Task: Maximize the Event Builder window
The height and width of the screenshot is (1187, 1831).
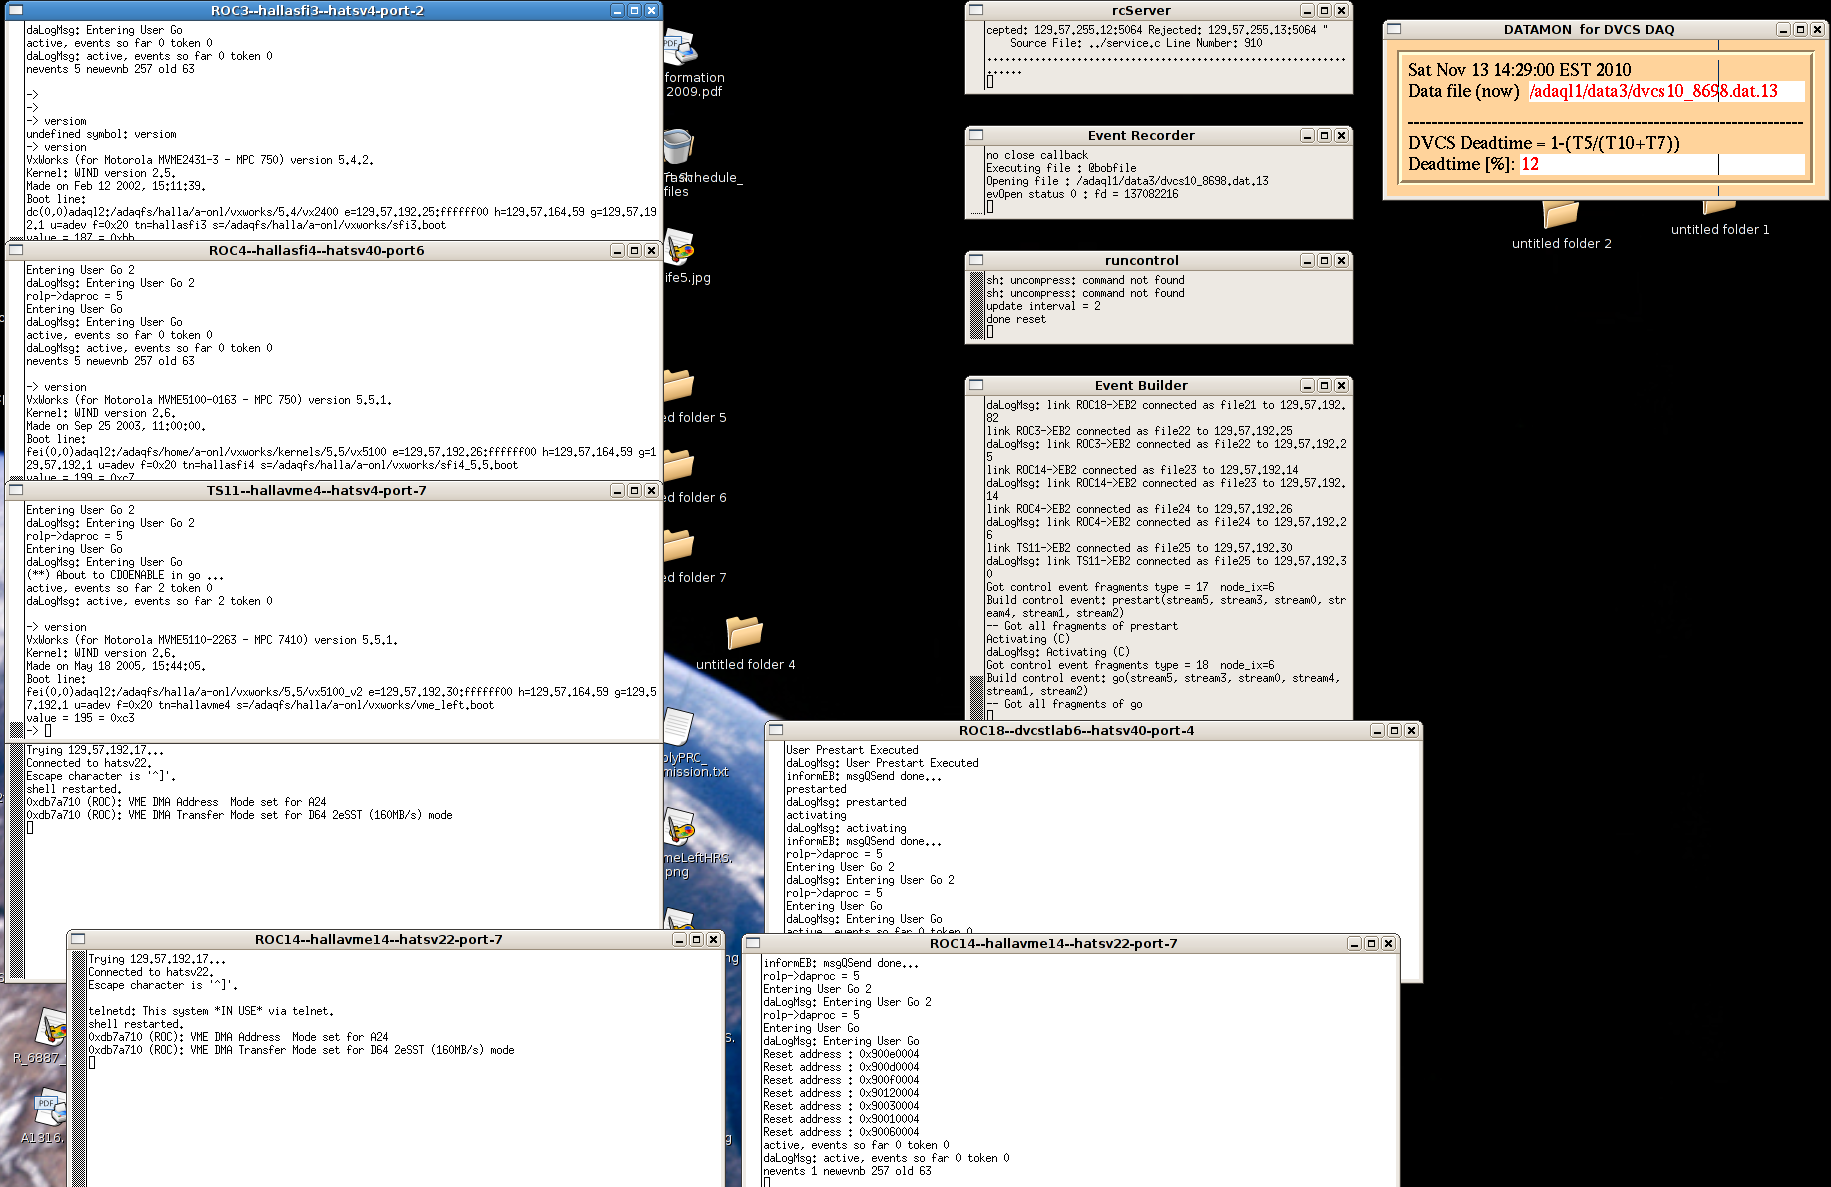Action: click(x=1324, y=385)
